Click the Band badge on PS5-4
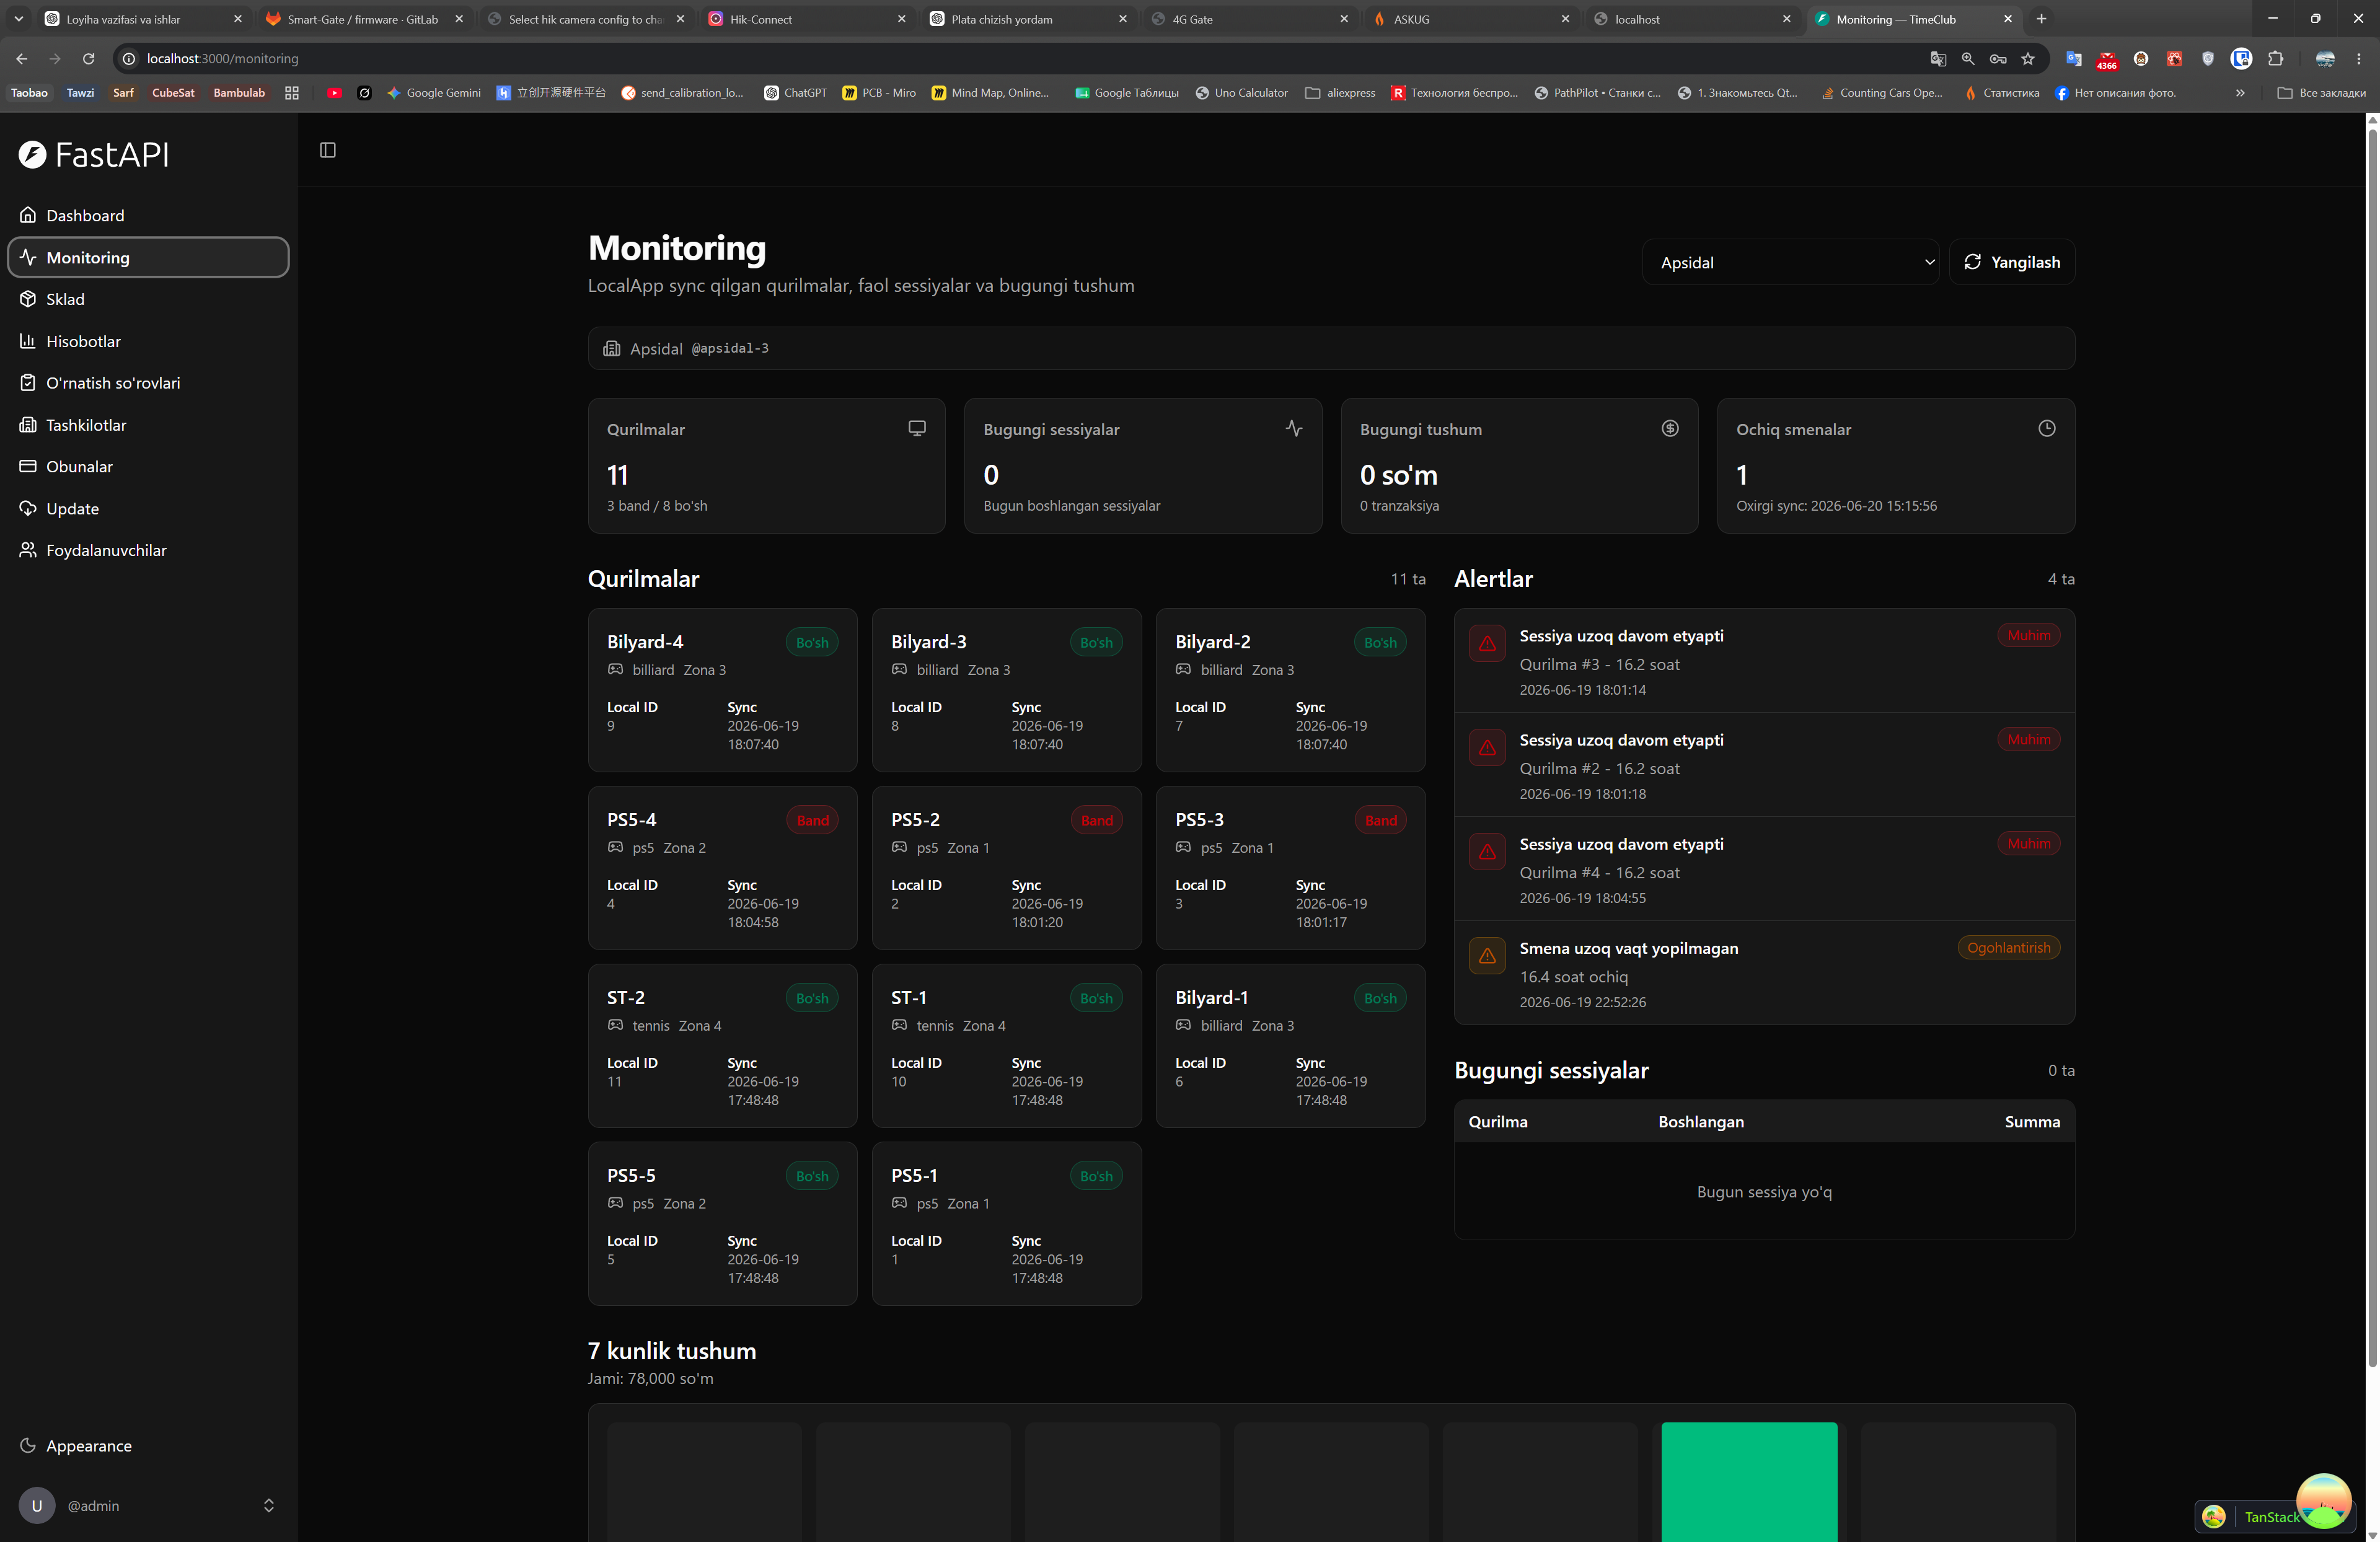This screenshot has width=2380, height=1542. [812, 820]
